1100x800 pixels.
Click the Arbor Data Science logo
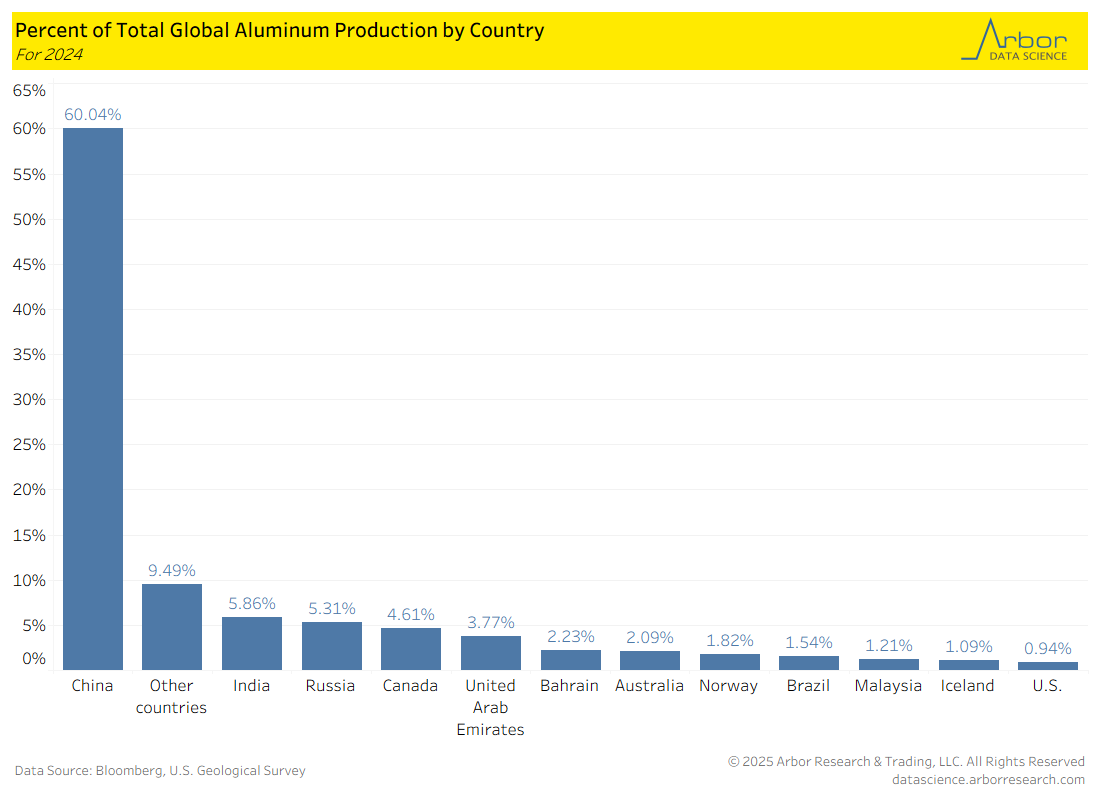click(1014, 40)
